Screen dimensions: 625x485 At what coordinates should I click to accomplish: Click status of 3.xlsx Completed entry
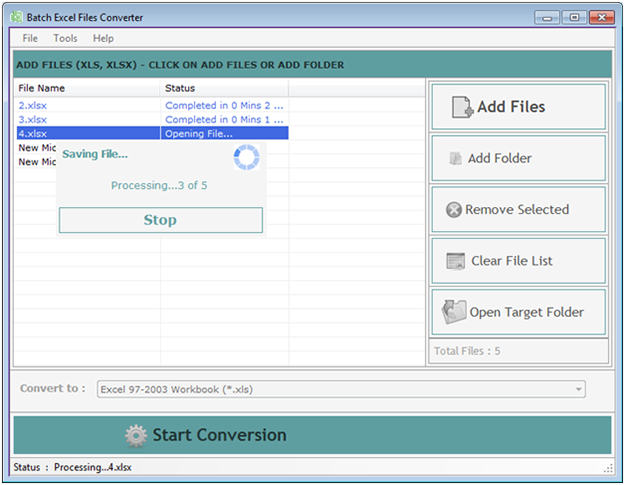click(224, 120)
